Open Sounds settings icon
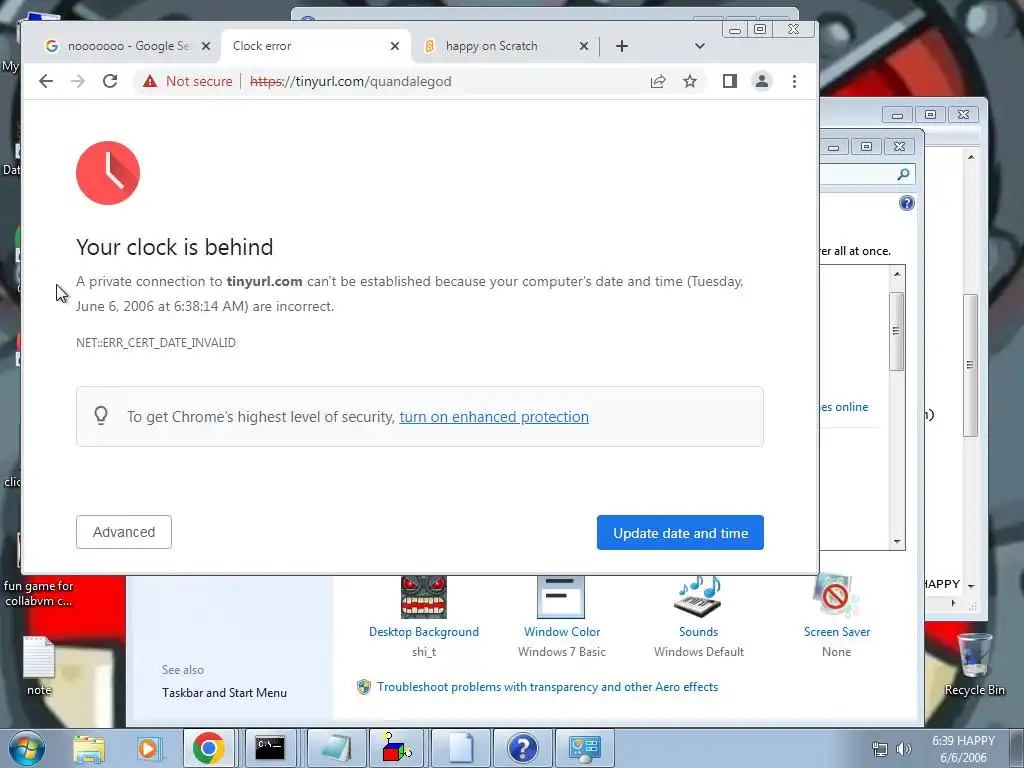The width and height of the screenshot is (1024, 768). point(698,597)
